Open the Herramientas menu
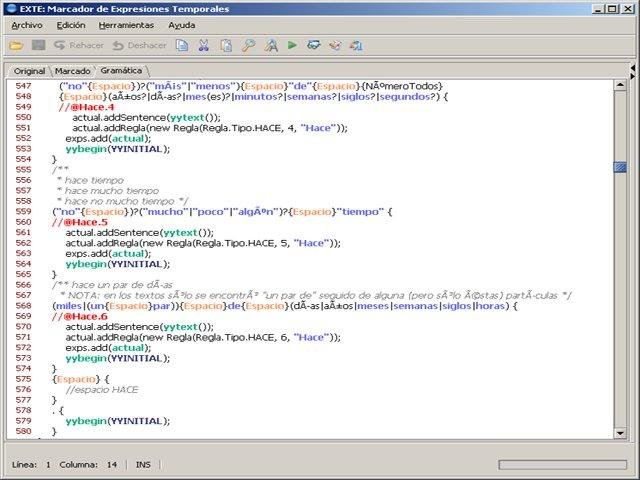 tap(127, 24)
